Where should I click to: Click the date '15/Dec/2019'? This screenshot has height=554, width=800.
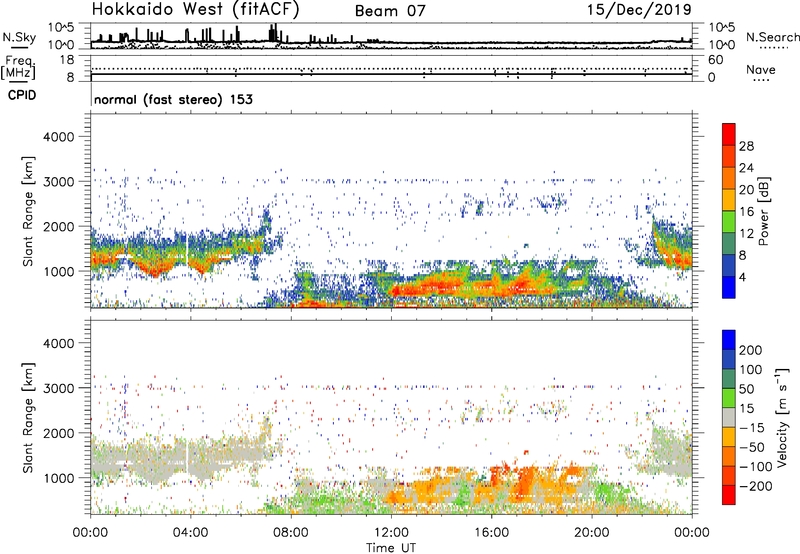pos(639,10)
